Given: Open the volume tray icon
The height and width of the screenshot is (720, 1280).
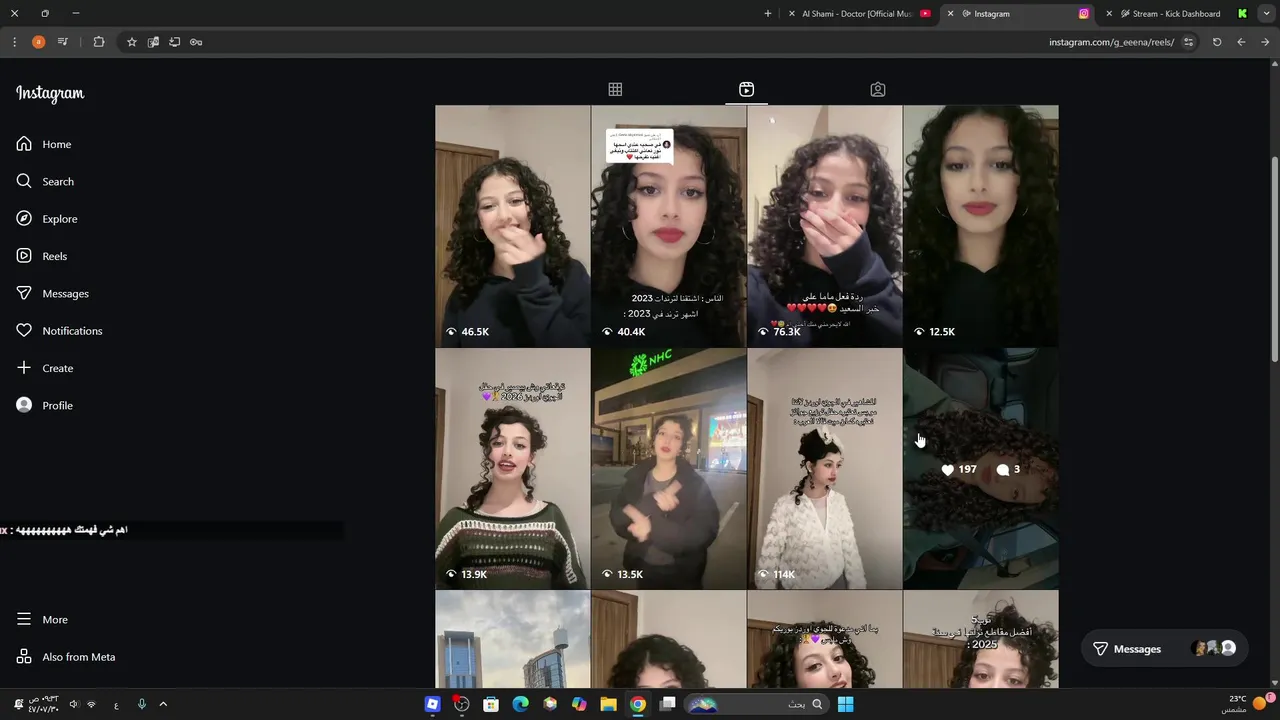Looking at the screenshot, I should (x=73, y=704).
